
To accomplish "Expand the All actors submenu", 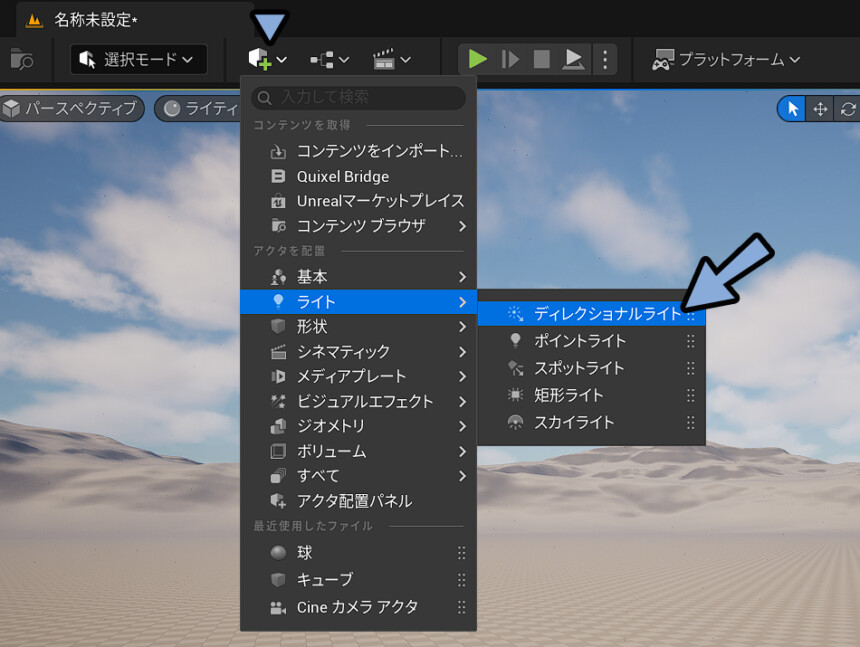I will coord(359,476).
